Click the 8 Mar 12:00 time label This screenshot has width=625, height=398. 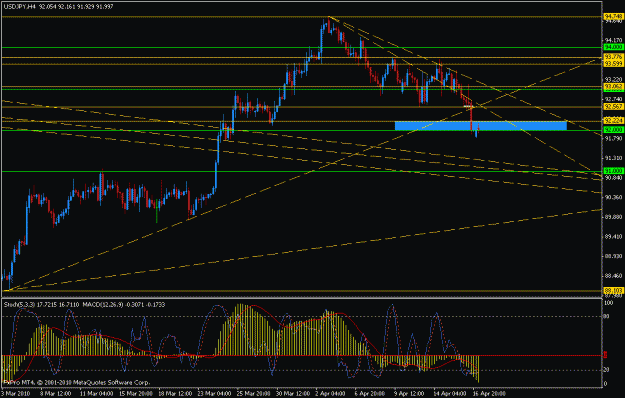coord(55,393)
